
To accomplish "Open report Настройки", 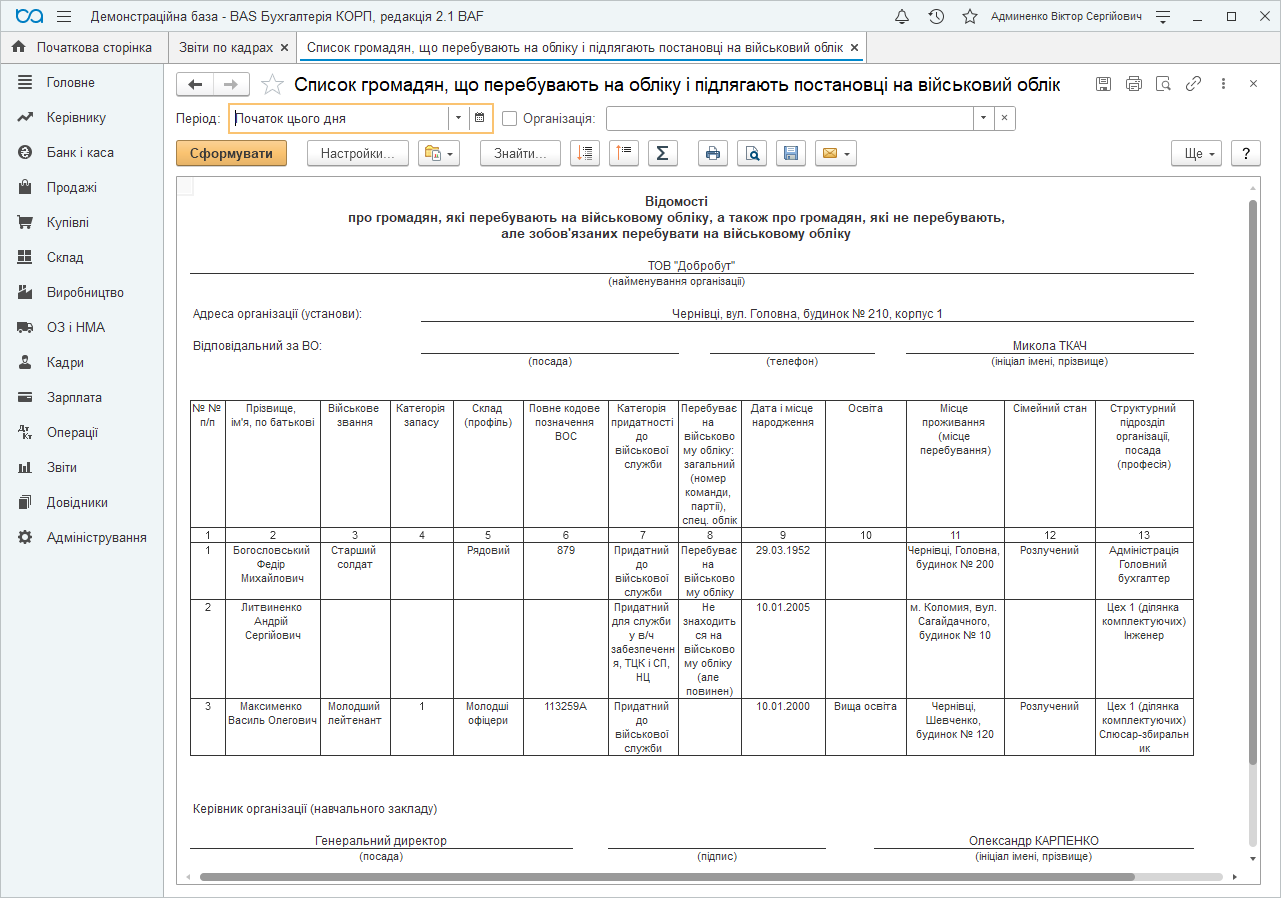I will click(x=357, y=153).
